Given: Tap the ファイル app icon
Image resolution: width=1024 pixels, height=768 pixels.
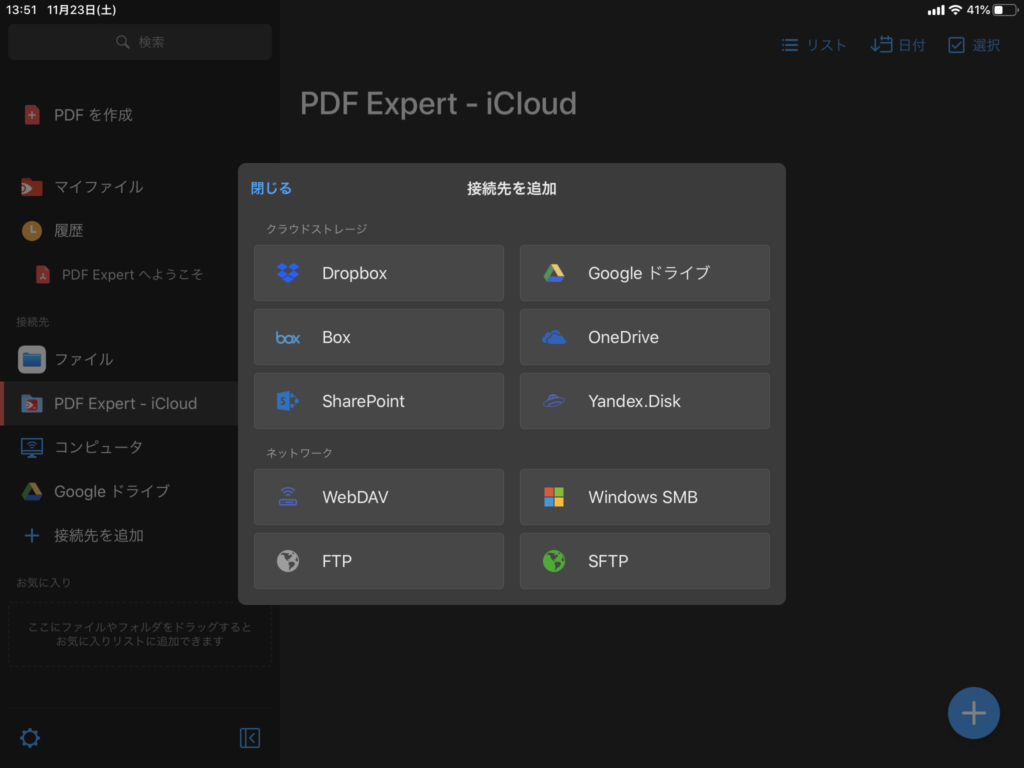Looking at the screenshot, I should (31, 359).
